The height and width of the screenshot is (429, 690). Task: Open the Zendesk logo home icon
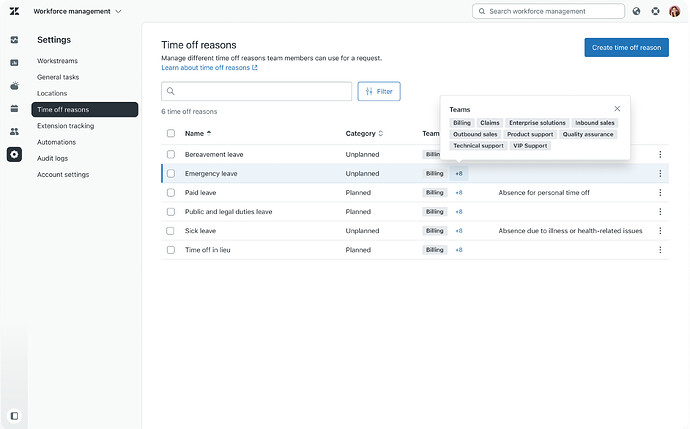14,11
